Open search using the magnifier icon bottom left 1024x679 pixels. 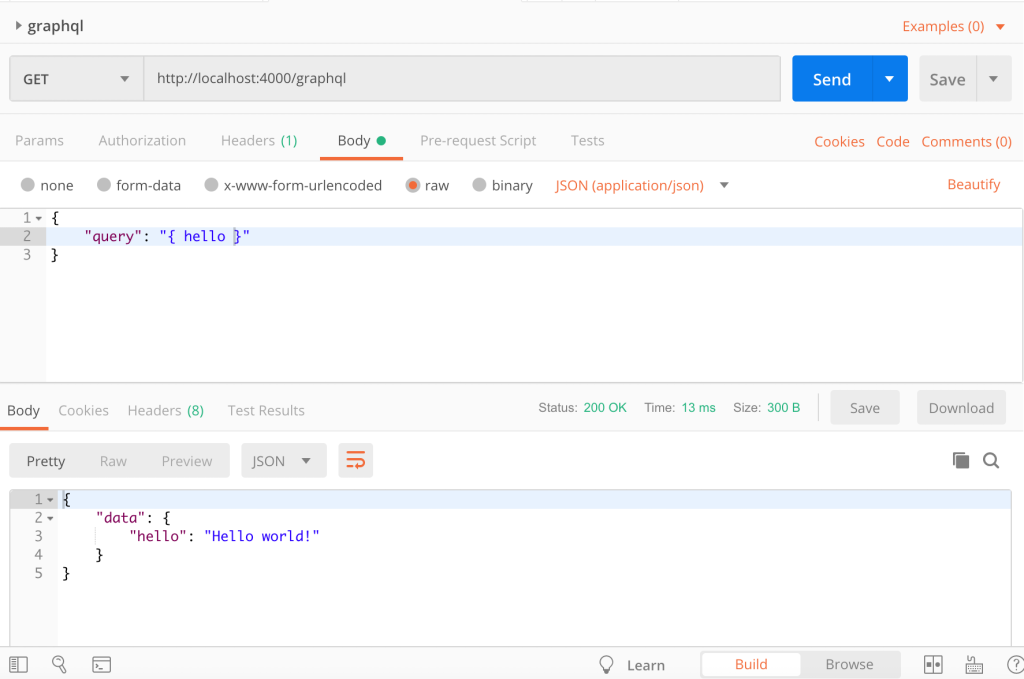pos(59,664)
